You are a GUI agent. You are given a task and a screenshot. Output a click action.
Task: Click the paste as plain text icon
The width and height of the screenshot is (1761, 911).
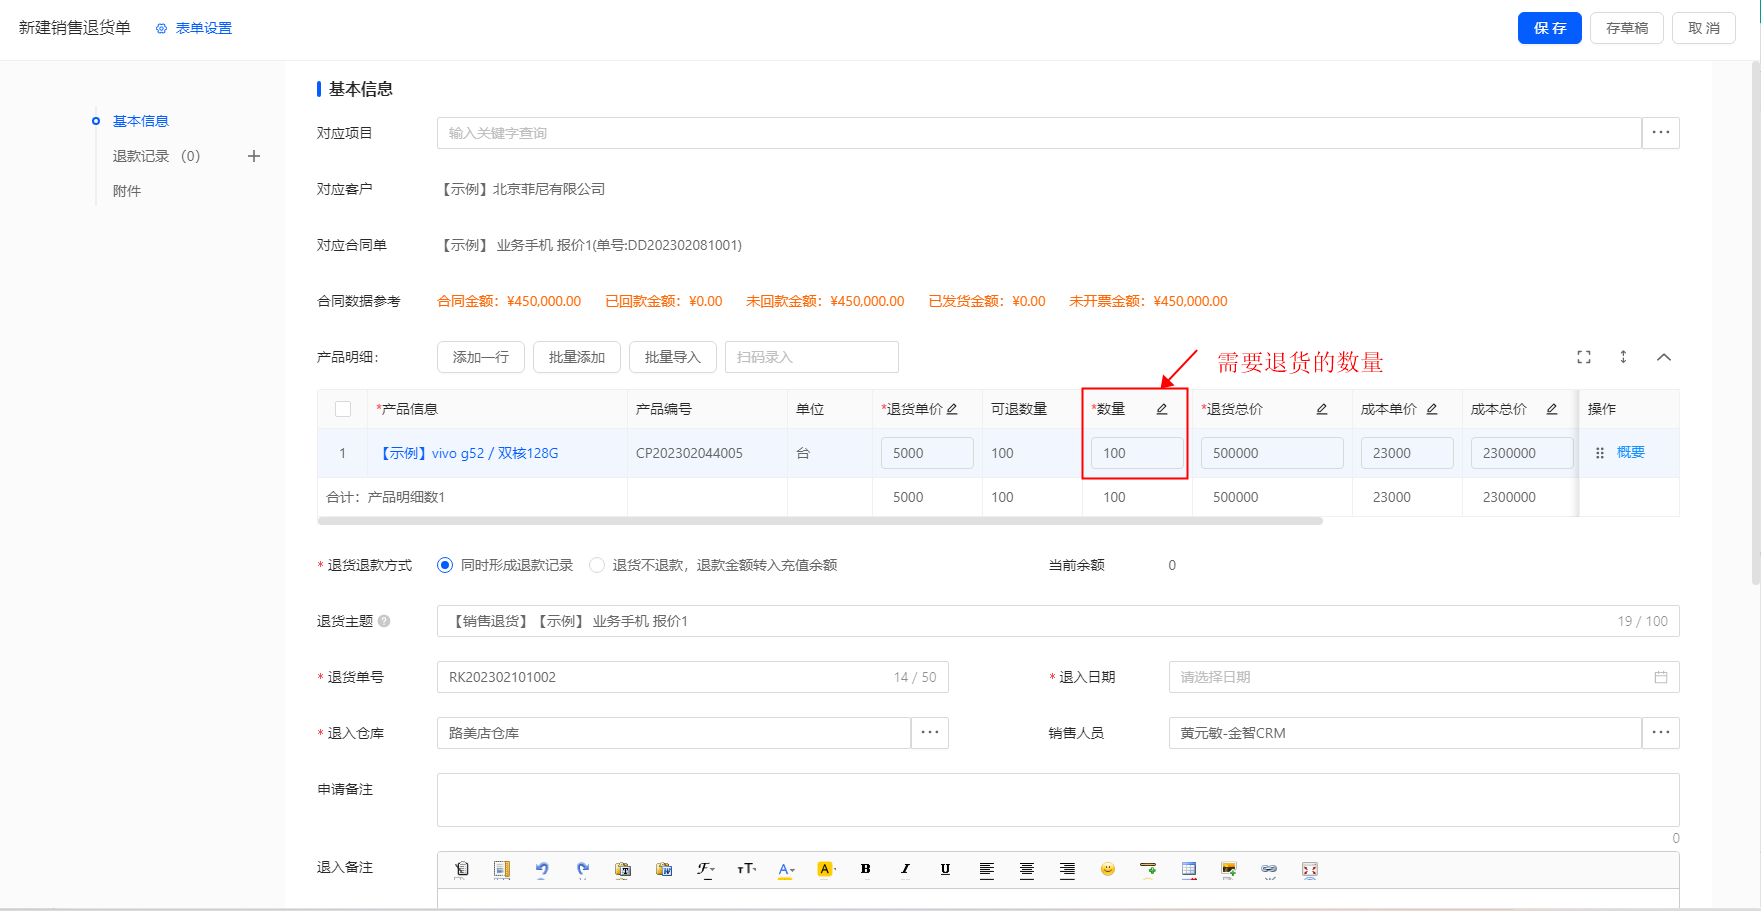click(623, 869)
